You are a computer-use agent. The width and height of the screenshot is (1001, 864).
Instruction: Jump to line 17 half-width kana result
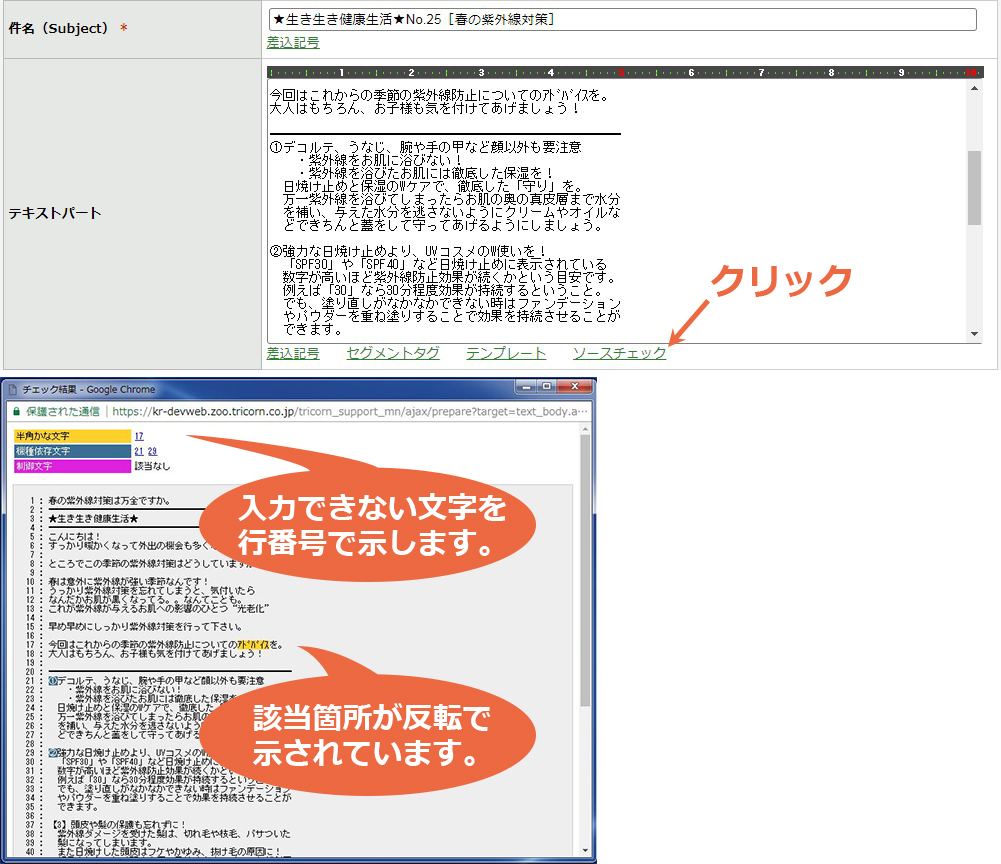139,436
